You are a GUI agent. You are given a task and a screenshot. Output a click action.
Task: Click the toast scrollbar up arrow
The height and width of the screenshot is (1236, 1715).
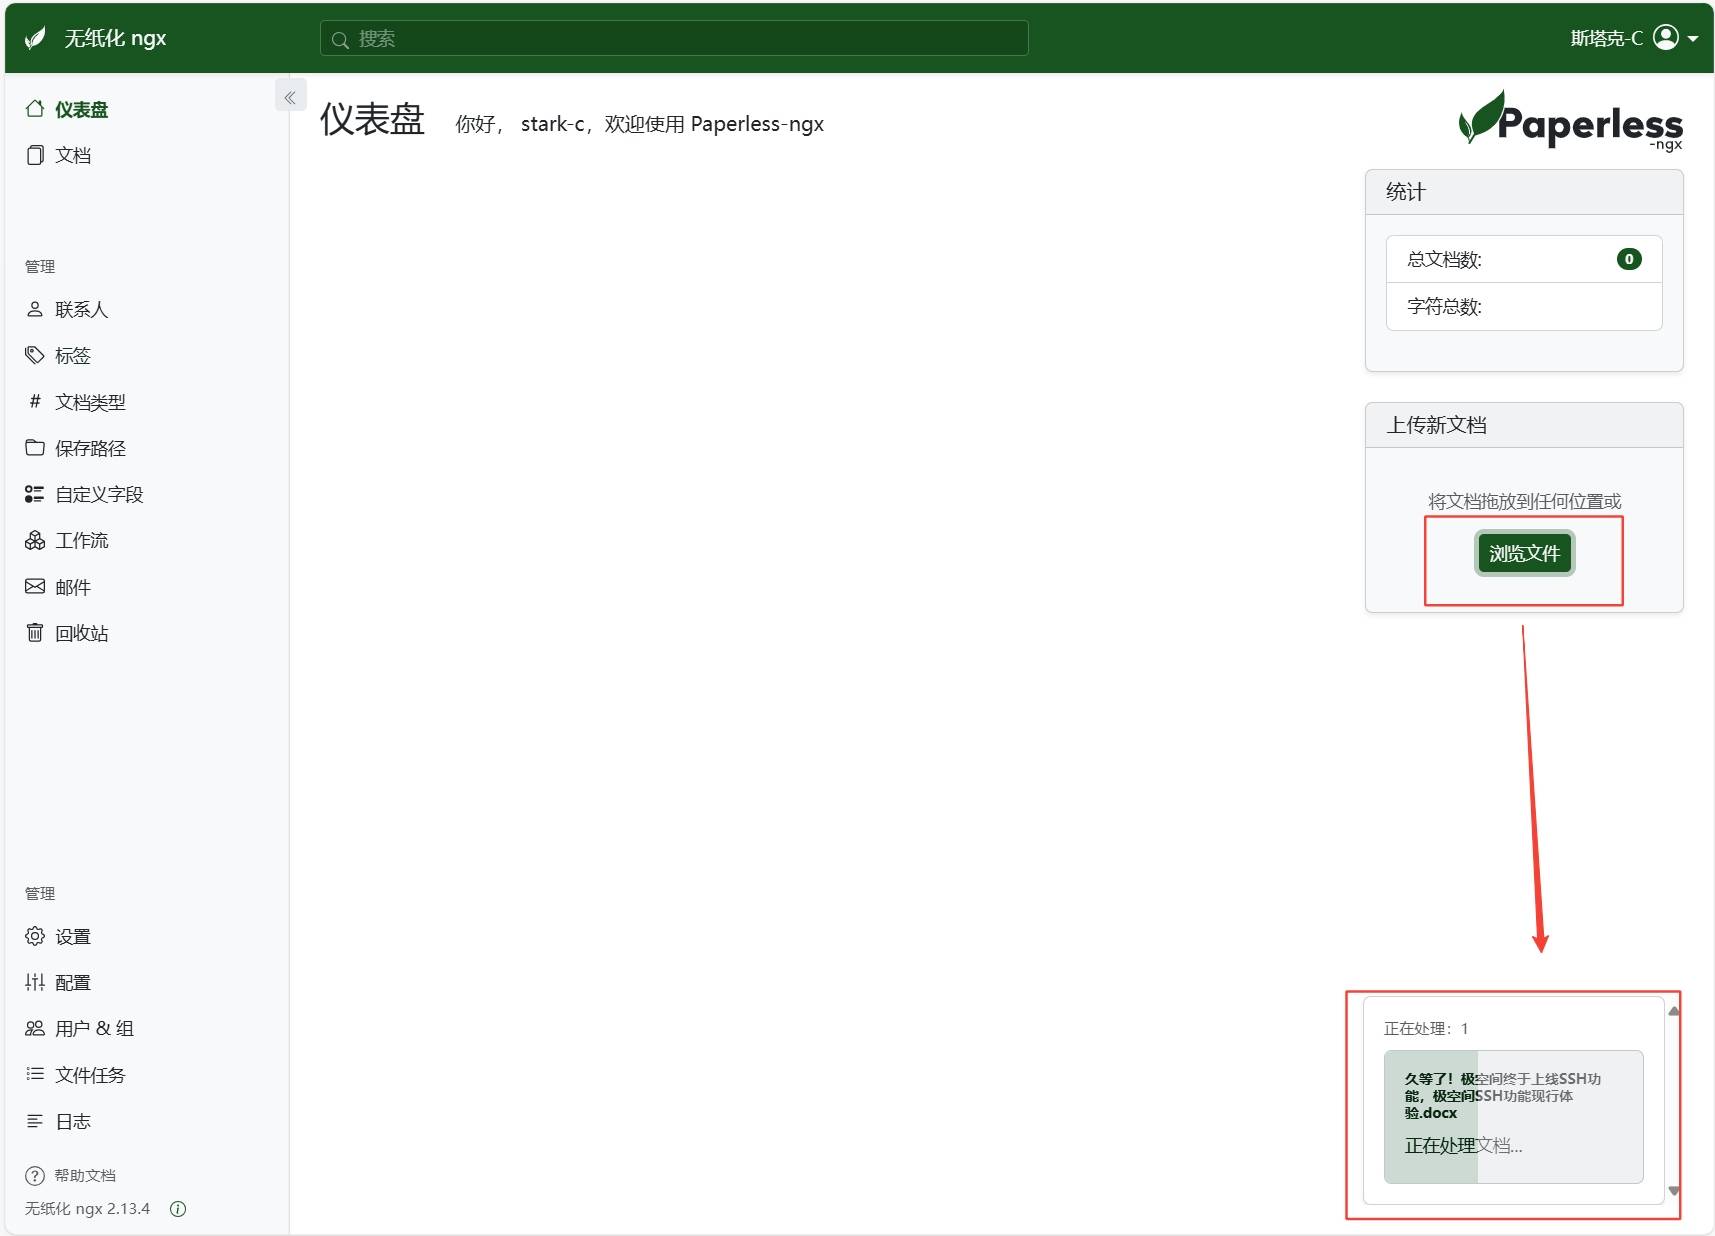tap(1674, 1011)
